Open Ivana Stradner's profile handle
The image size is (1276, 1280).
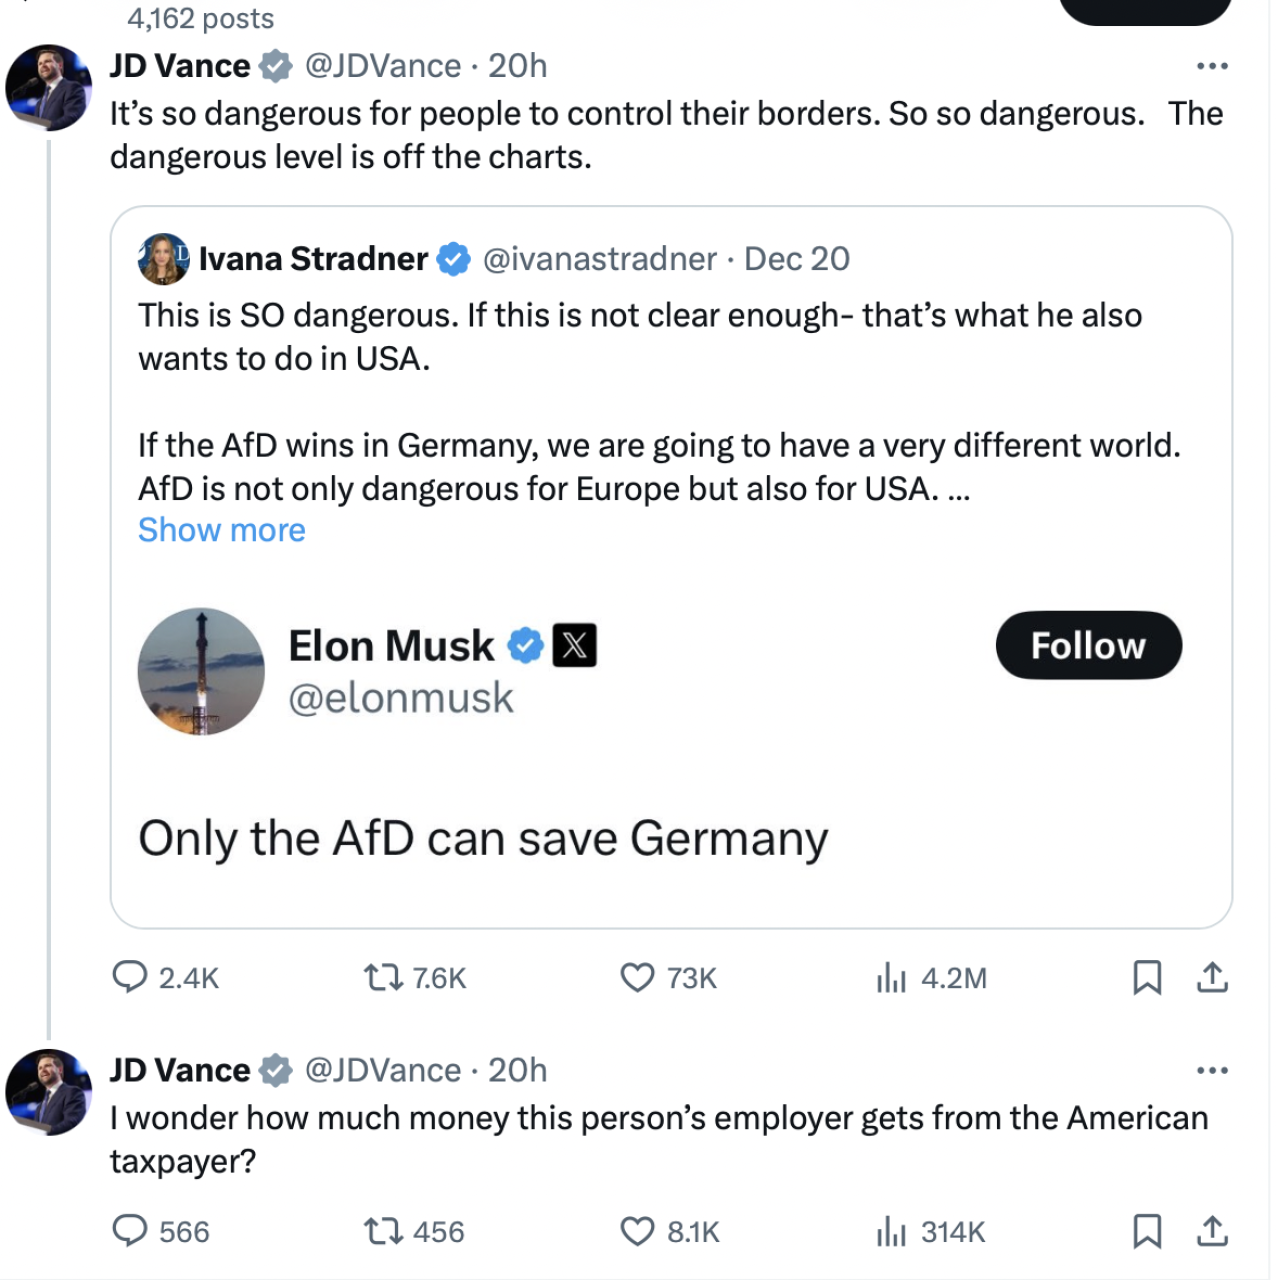[599, 259]
